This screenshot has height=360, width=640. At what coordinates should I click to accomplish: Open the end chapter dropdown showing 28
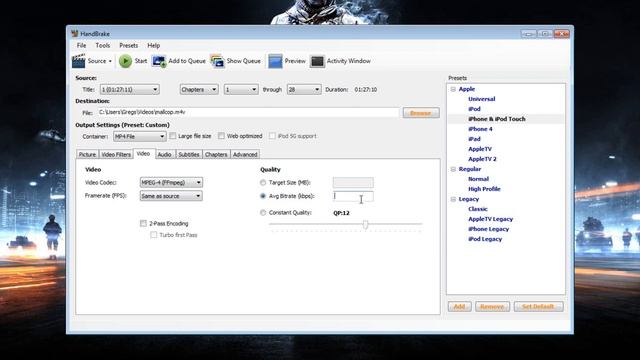(304, 89)
